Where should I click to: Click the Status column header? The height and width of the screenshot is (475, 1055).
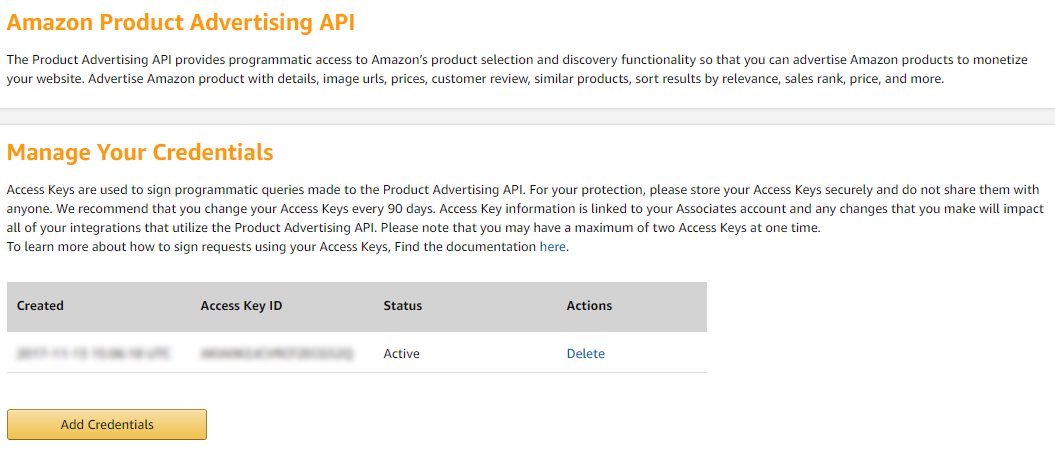coord(402,305)
